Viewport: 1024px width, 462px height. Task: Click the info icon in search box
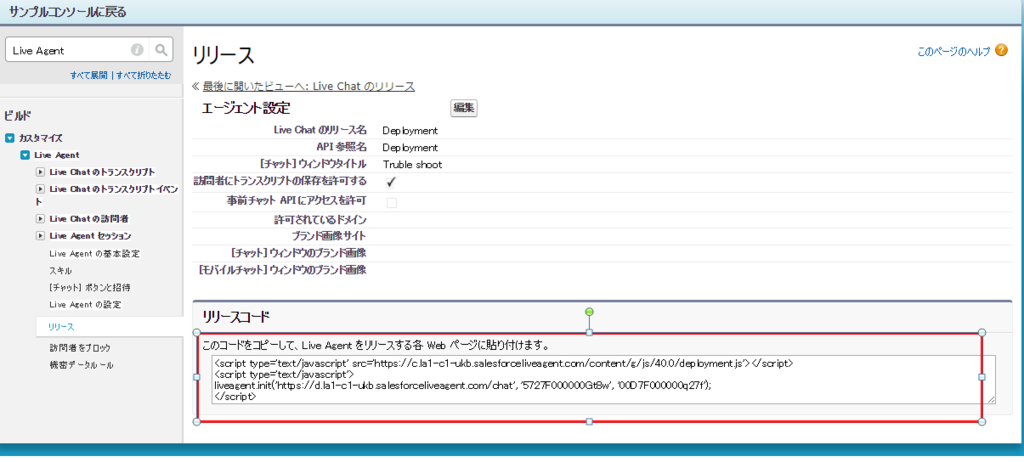click(137, 50)
